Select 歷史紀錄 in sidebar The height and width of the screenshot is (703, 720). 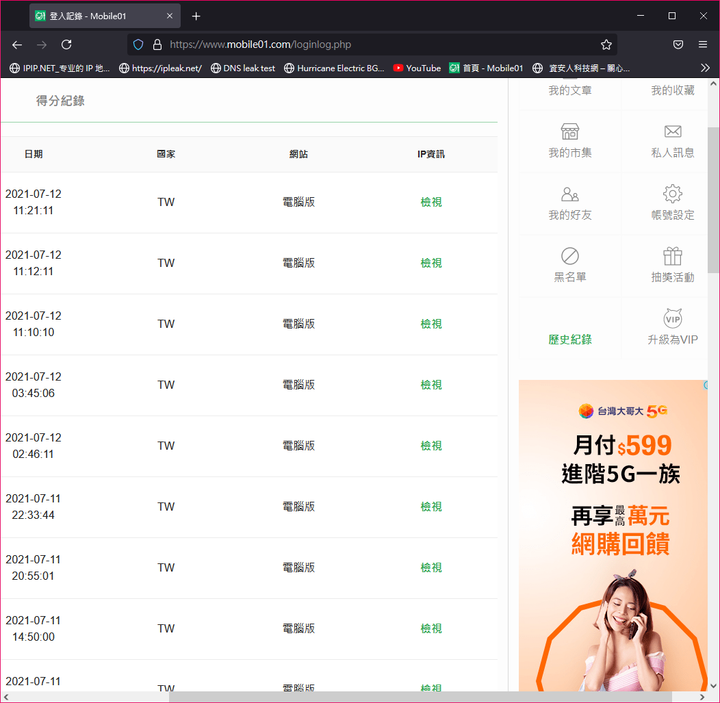click(x=570, y=339)
